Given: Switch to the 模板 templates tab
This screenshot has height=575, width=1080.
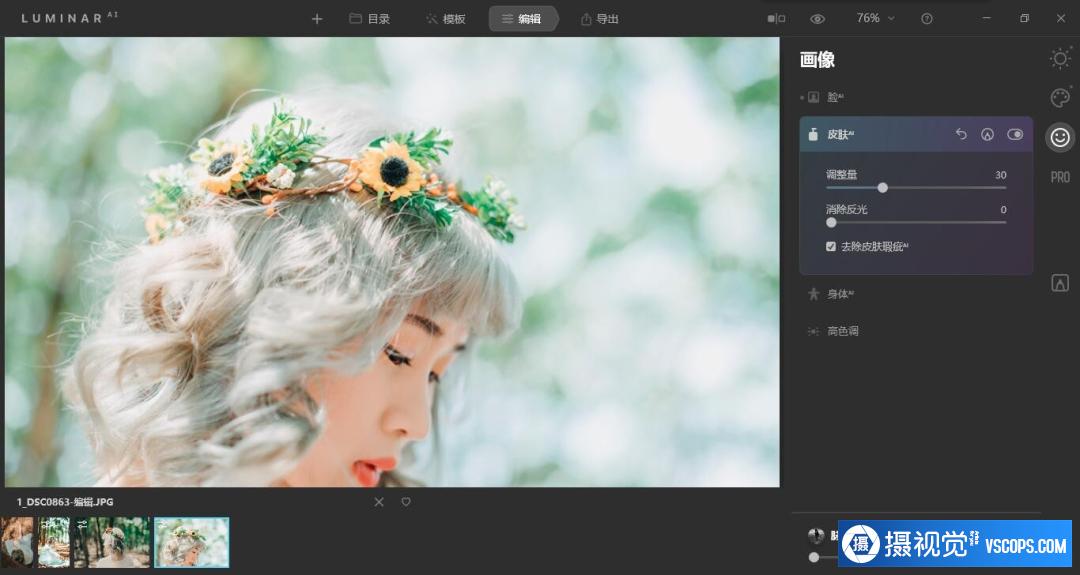Looking at the screenshot, I should pos(446,19).
